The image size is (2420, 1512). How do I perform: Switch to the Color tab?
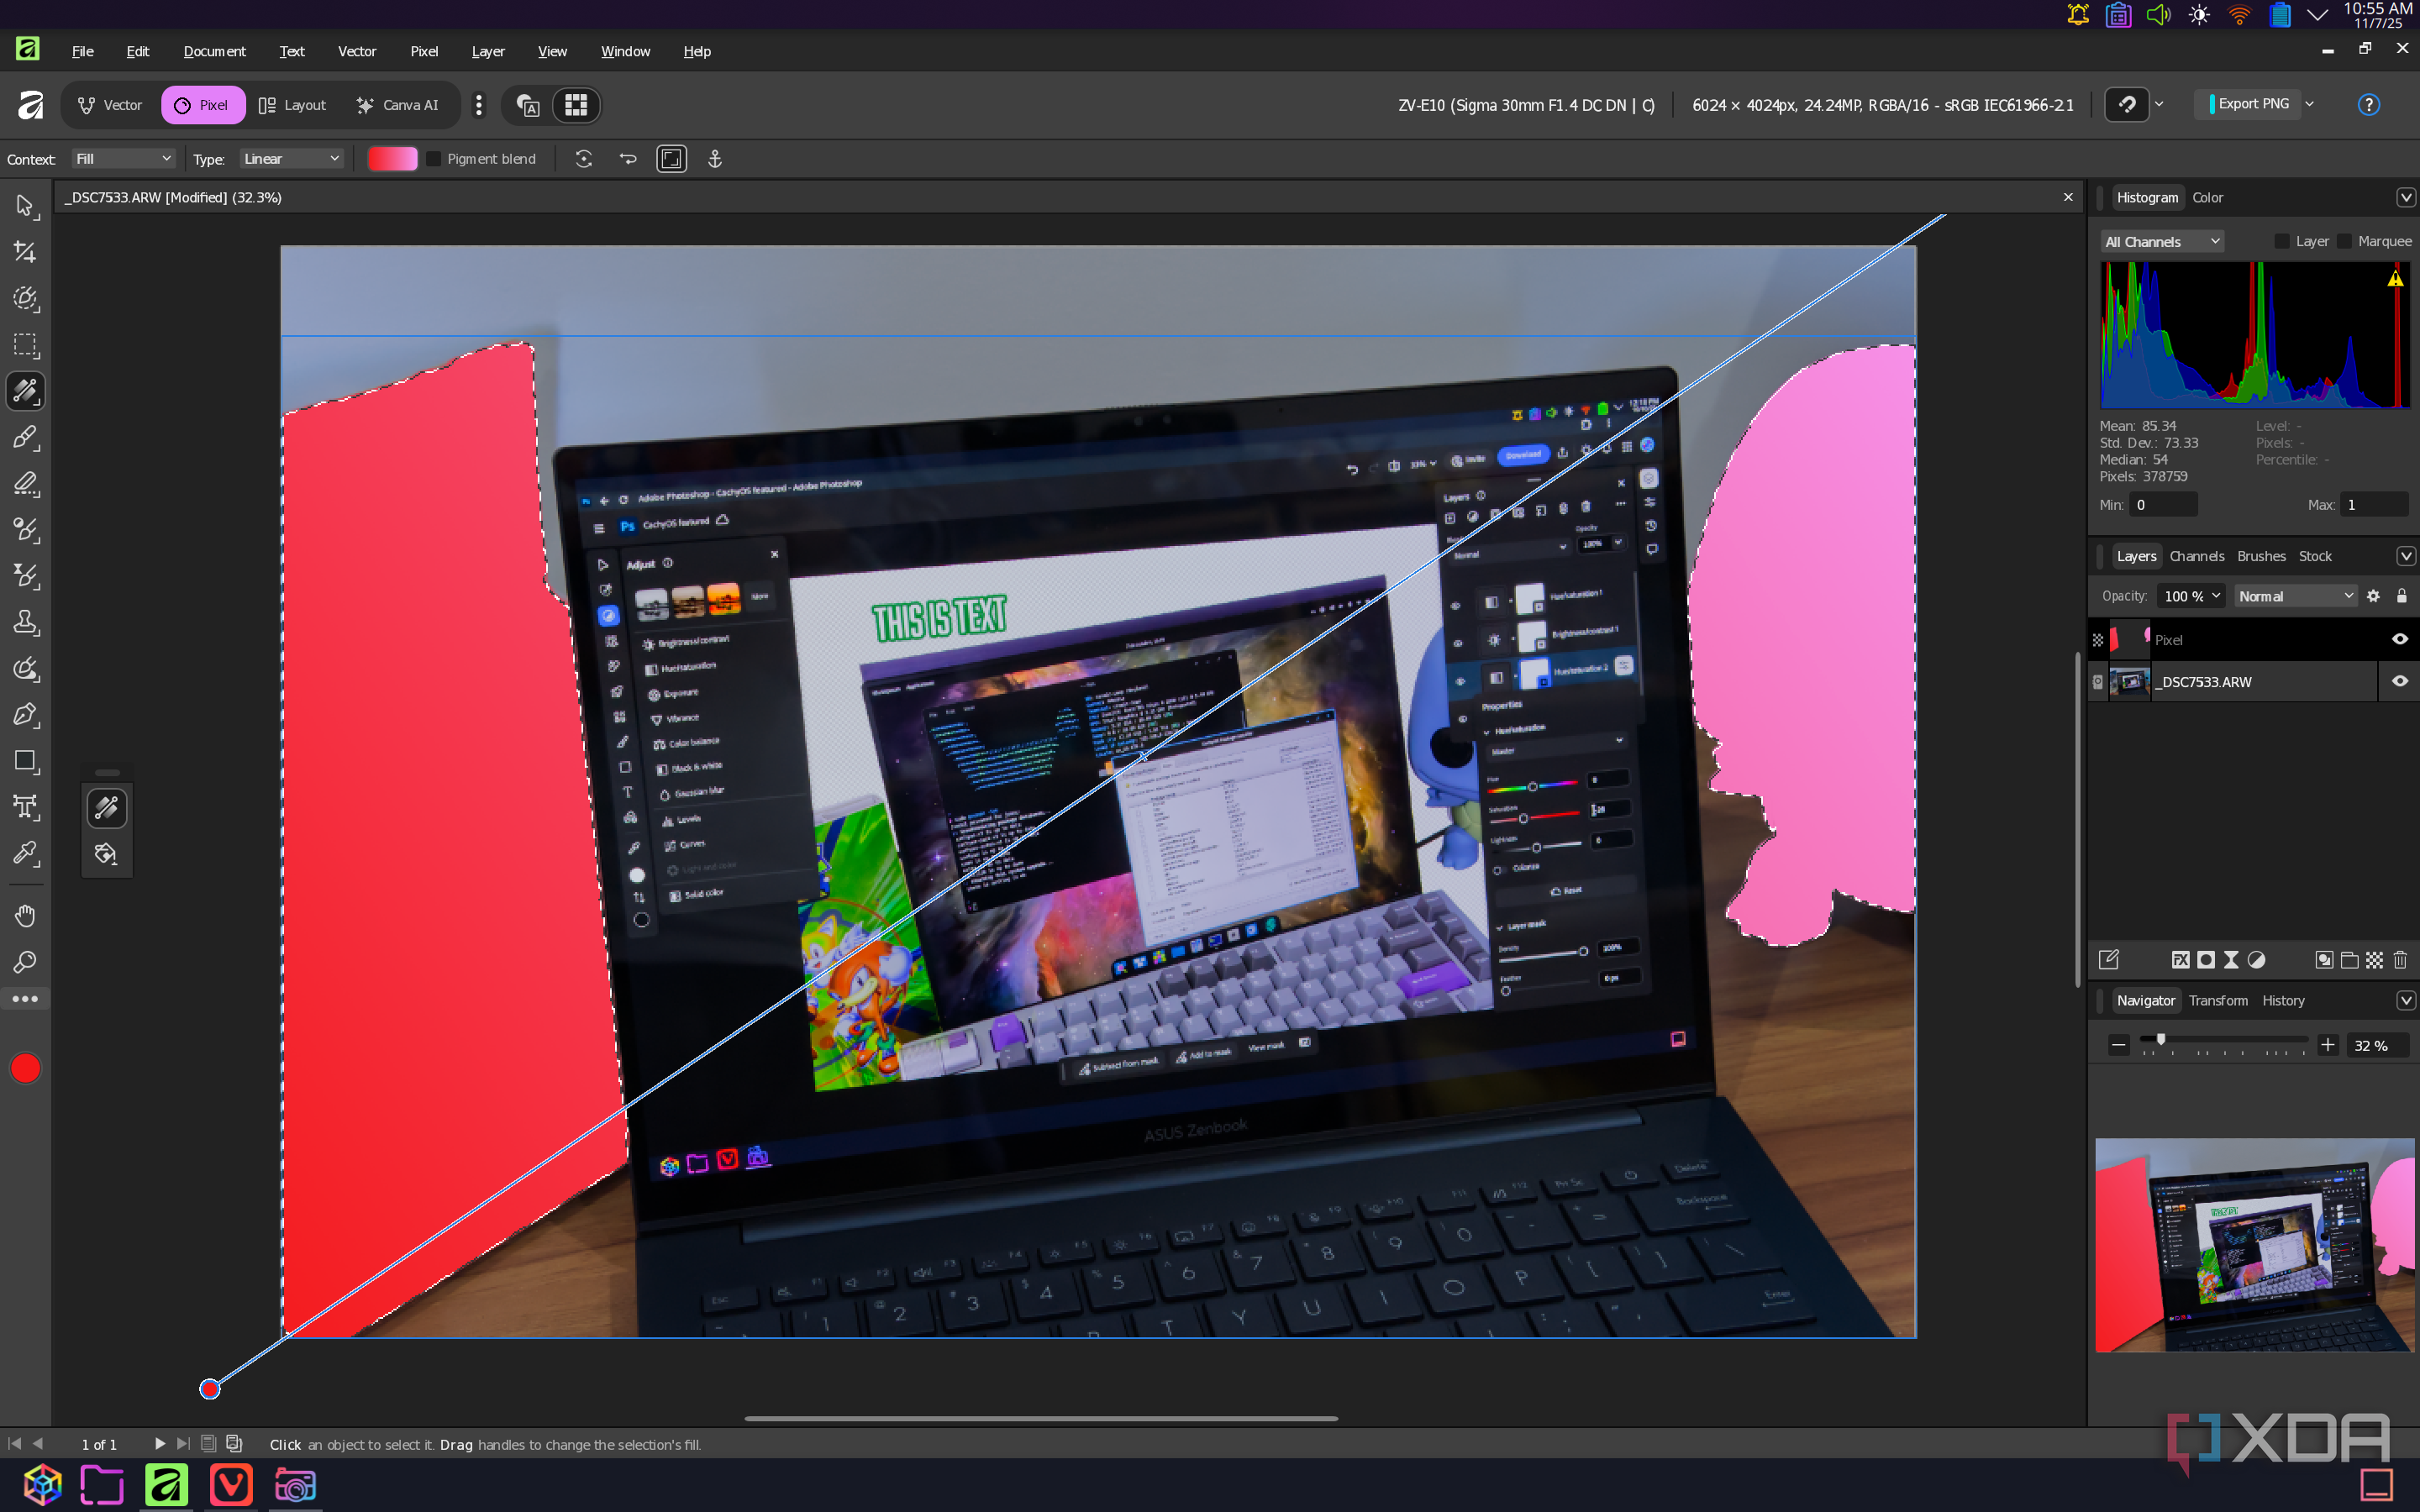[x=2207, y=198]
